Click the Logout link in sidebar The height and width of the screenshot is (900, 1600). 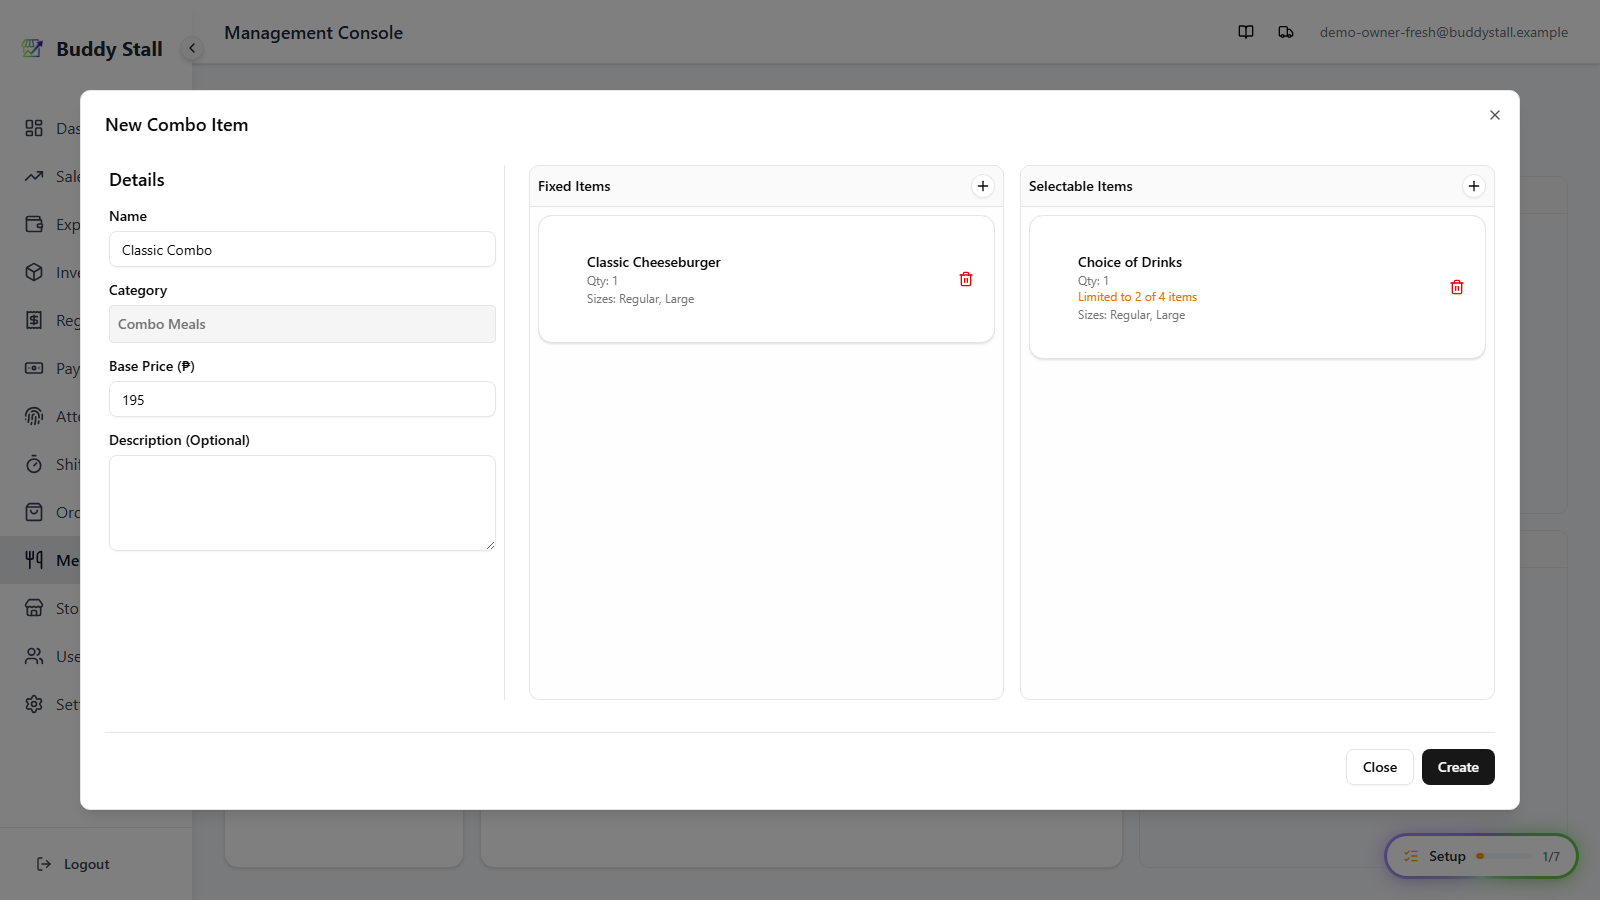[x=73, y=864]
